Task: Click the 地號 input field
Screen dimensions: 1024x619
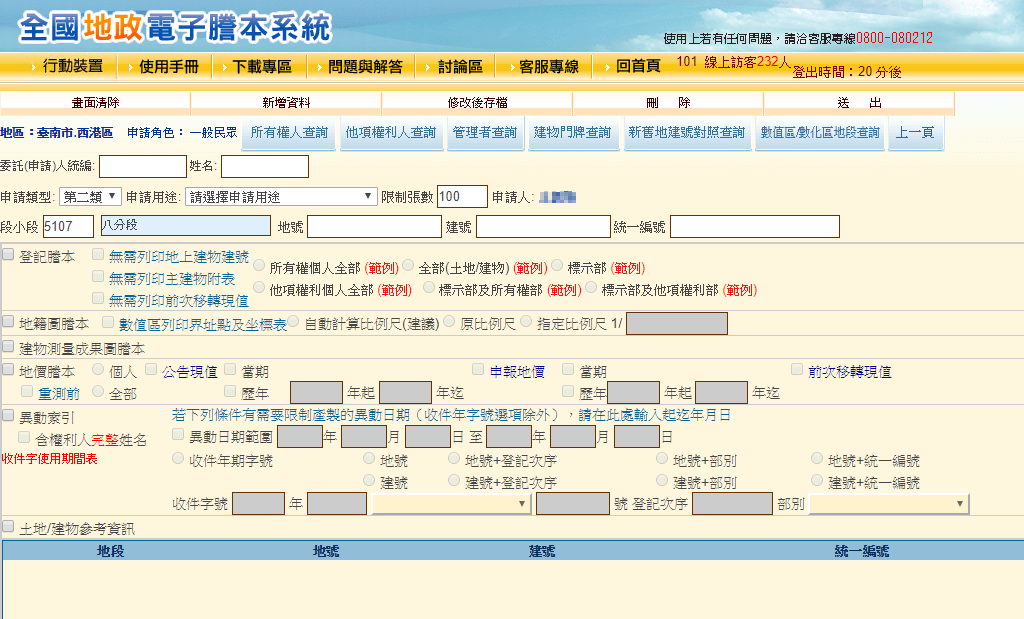Action: pyautogui.click(x=372, y=226)
